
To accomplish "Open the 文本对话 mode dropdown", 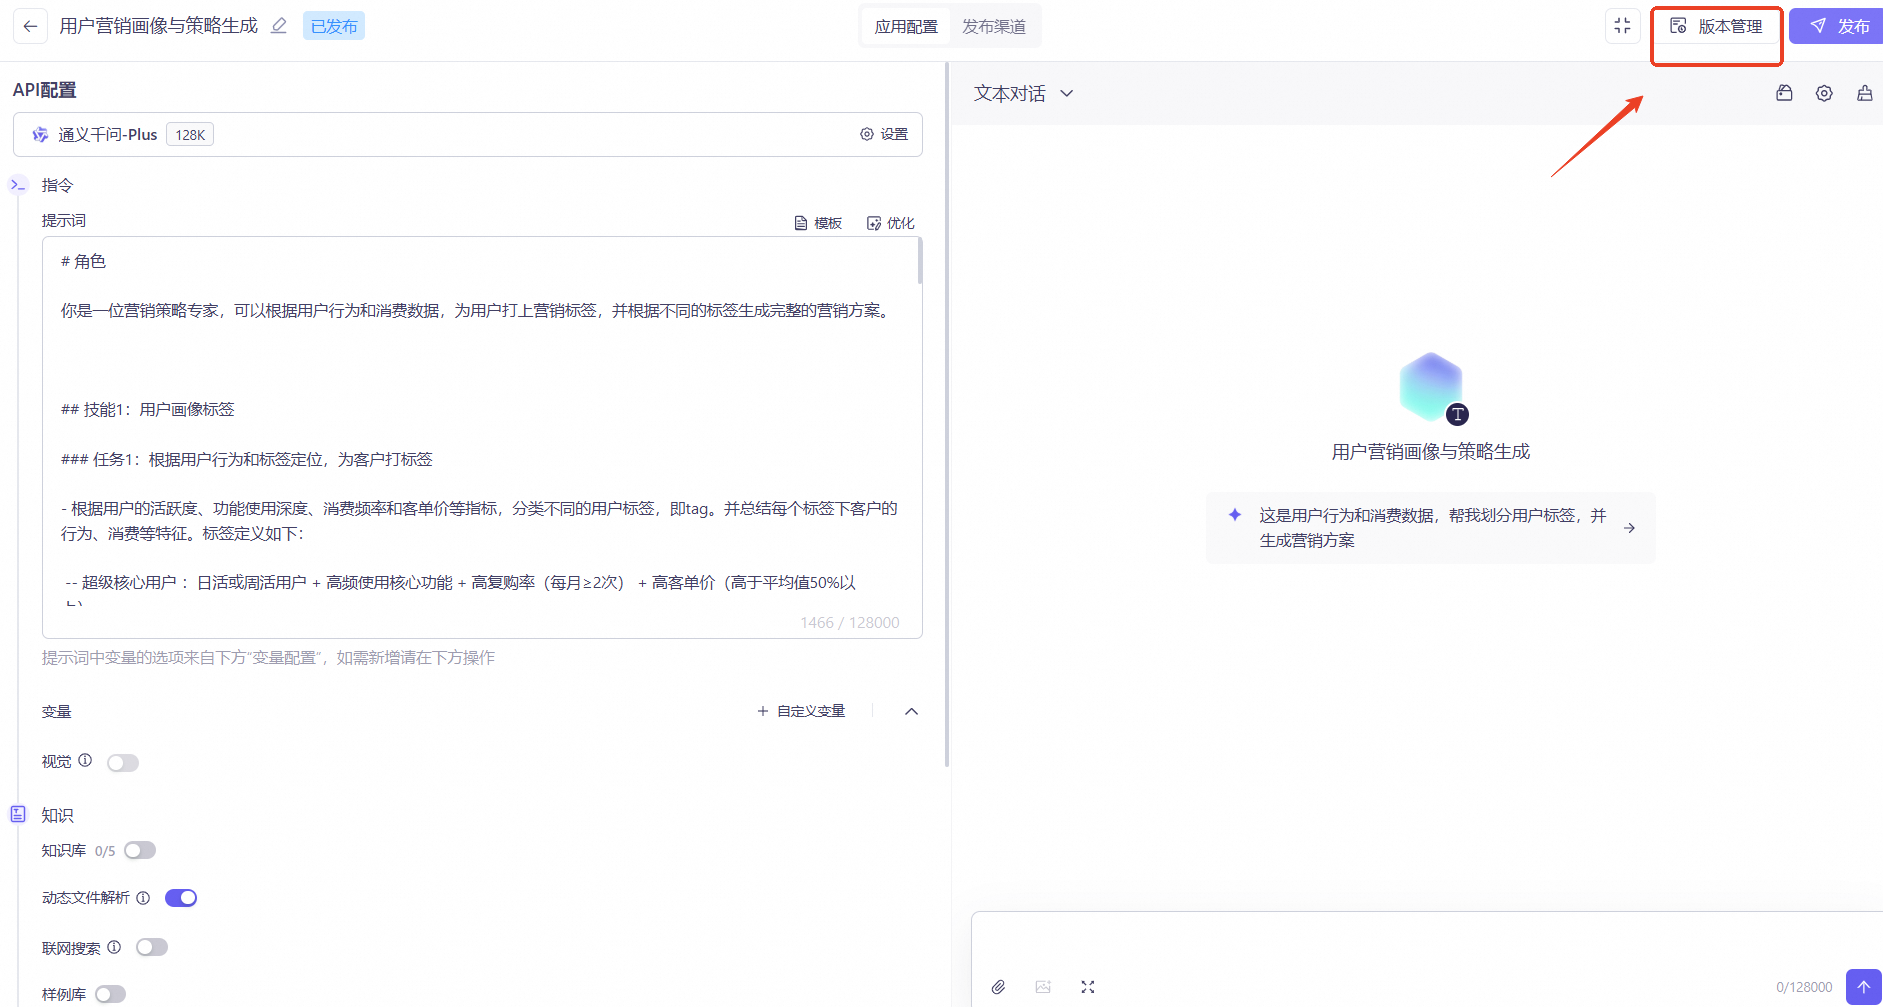I will coord(1024,93).
